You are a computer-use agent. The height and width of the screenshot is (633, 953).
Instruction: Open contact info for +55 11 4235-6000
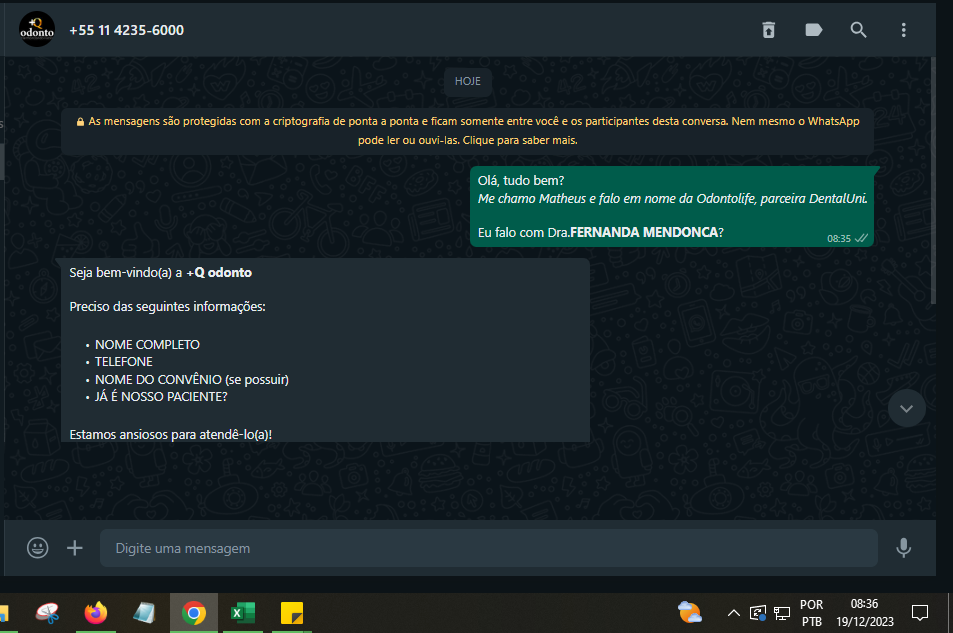tap(126, 30)
